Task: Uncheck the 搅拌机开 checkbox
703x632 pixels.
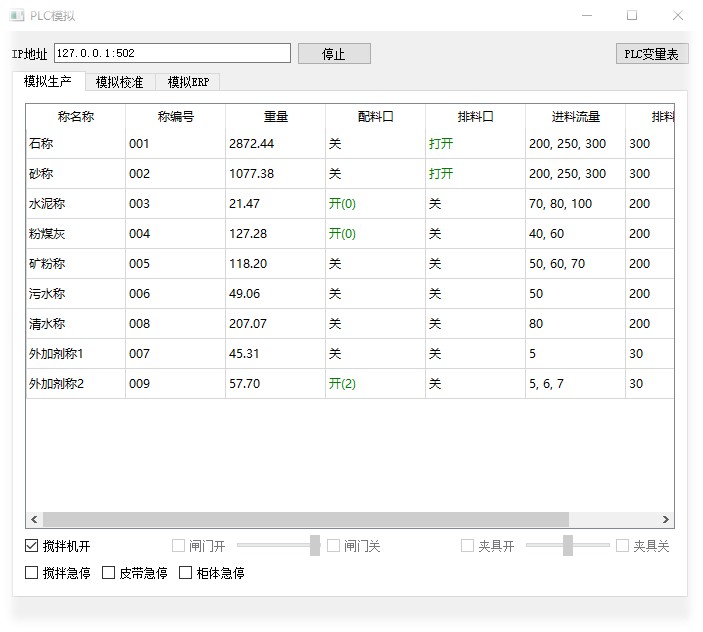Action: click(32, 546)
